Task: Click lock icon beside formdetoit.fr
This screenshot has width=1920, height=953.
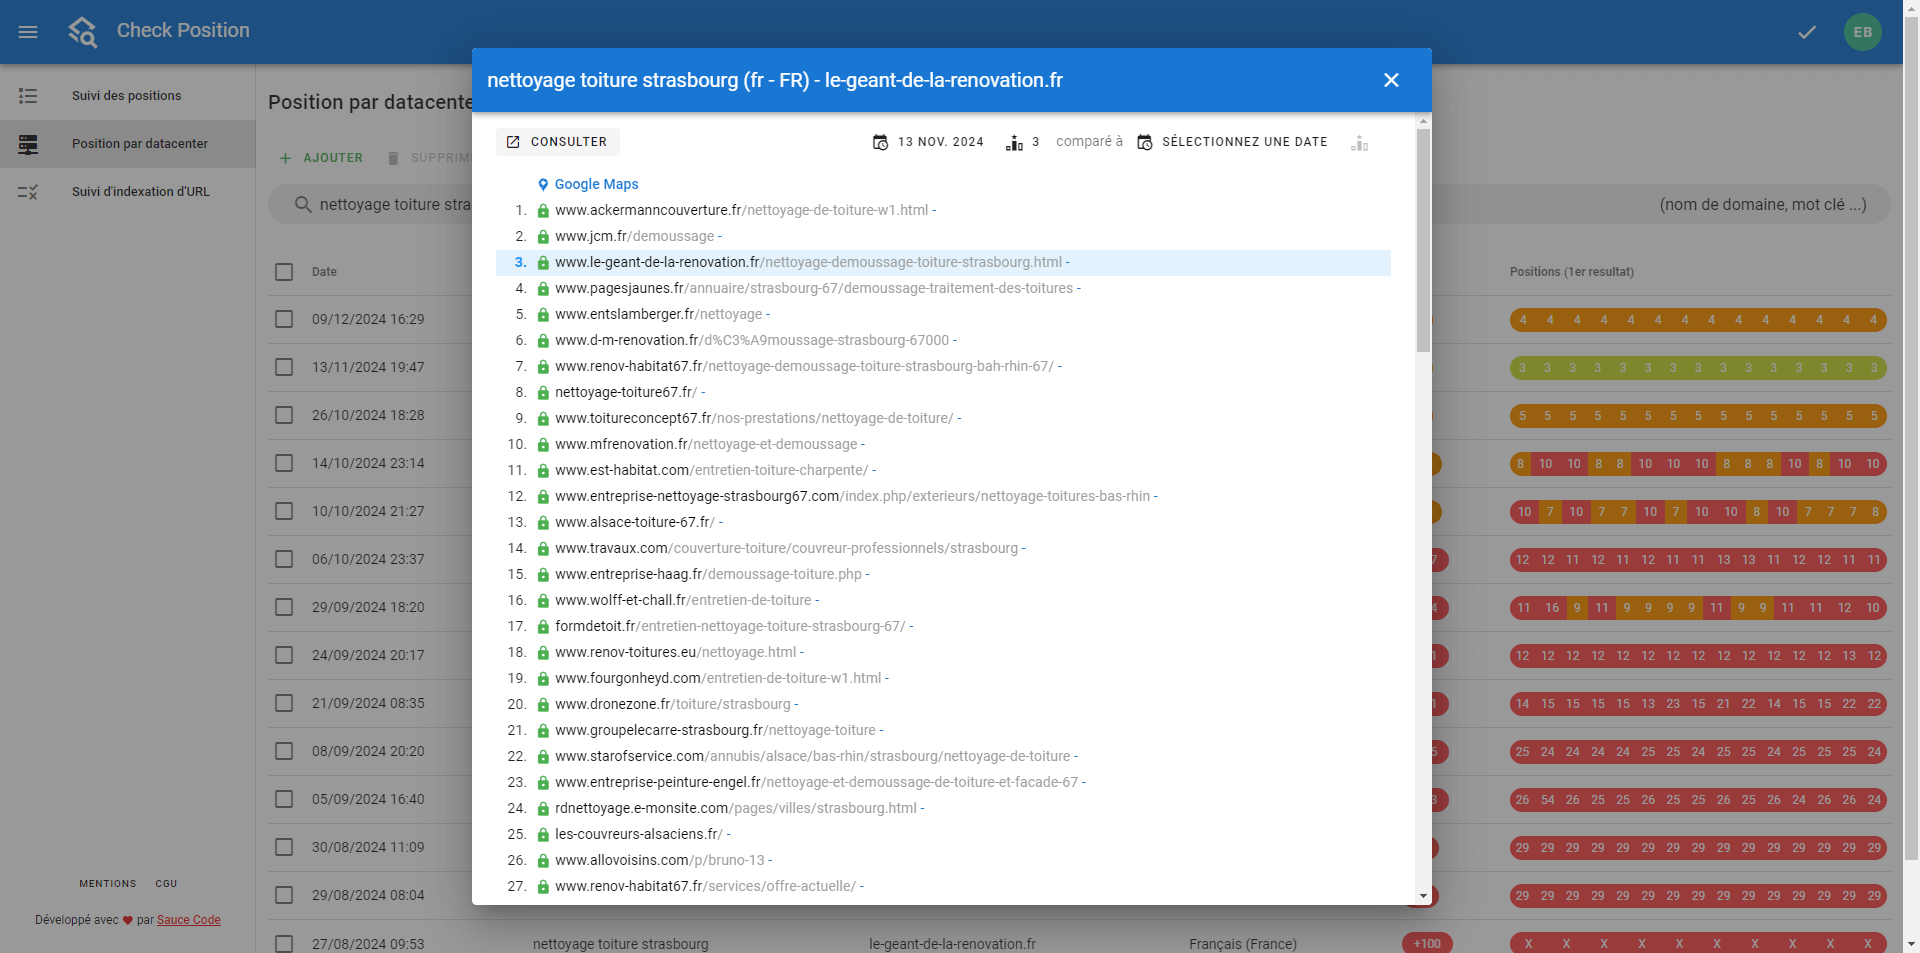Action: (x=543, y=627)
